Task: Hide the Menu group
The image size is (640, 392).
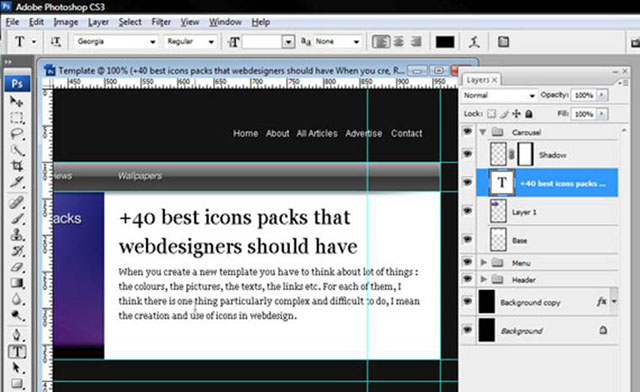Action: (467, 262)
